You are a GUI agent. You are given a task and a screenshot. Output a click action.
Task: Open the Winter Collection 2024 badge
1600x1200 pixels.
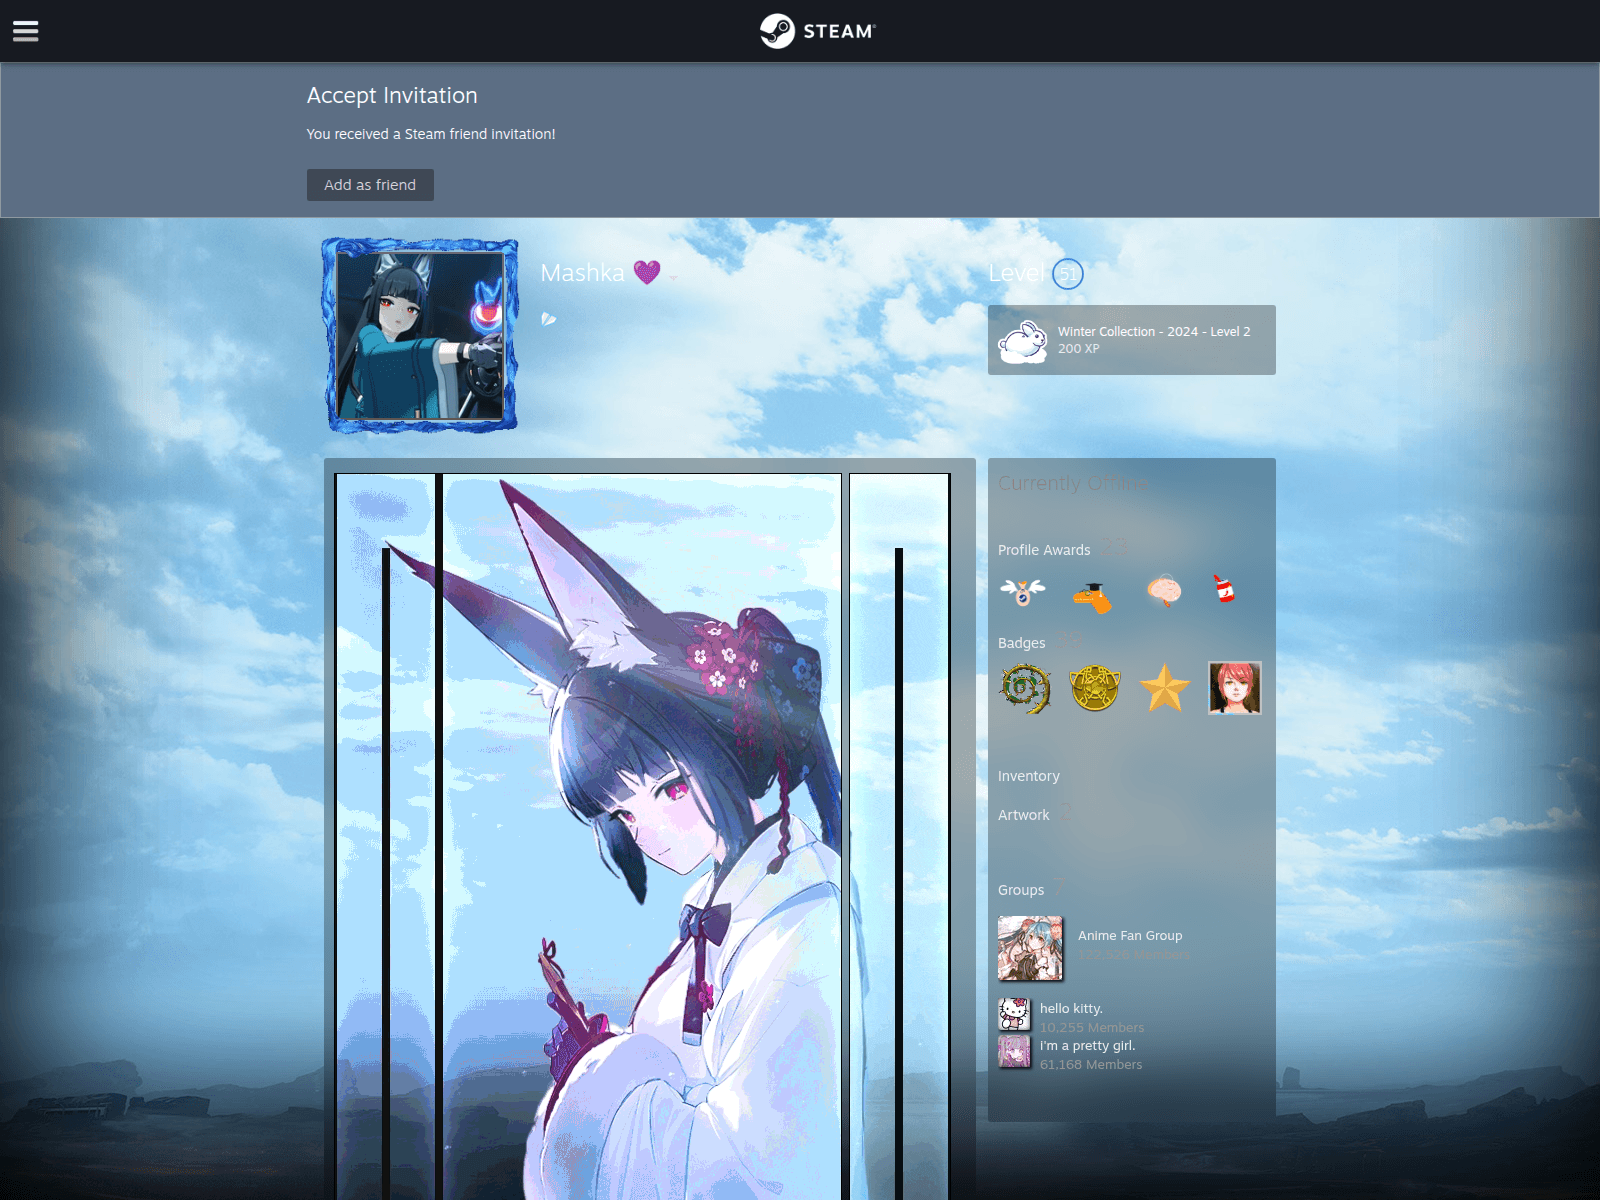pyautogui.click(x=1132, y=340)
